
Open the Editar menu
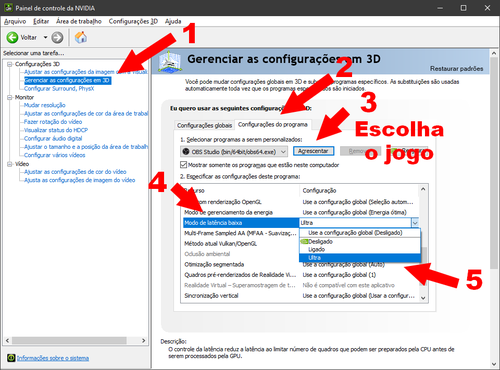(x=41, y=21)
